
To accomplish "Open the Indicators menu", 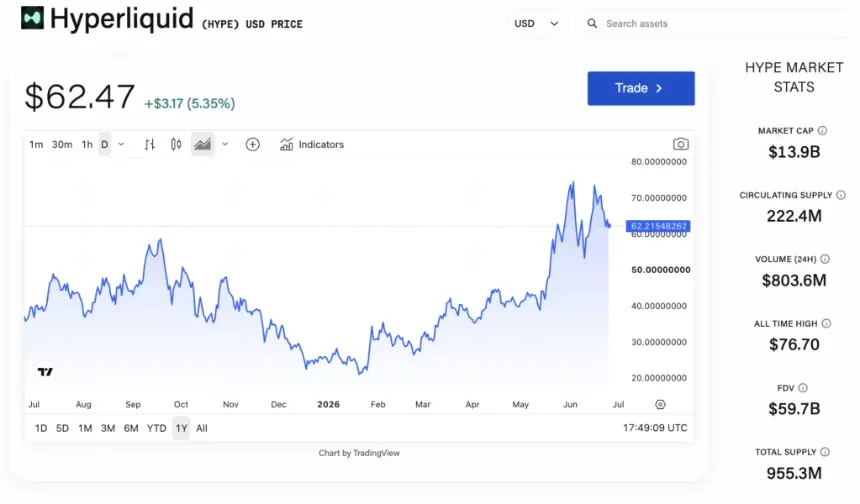I will click(312, 144).
